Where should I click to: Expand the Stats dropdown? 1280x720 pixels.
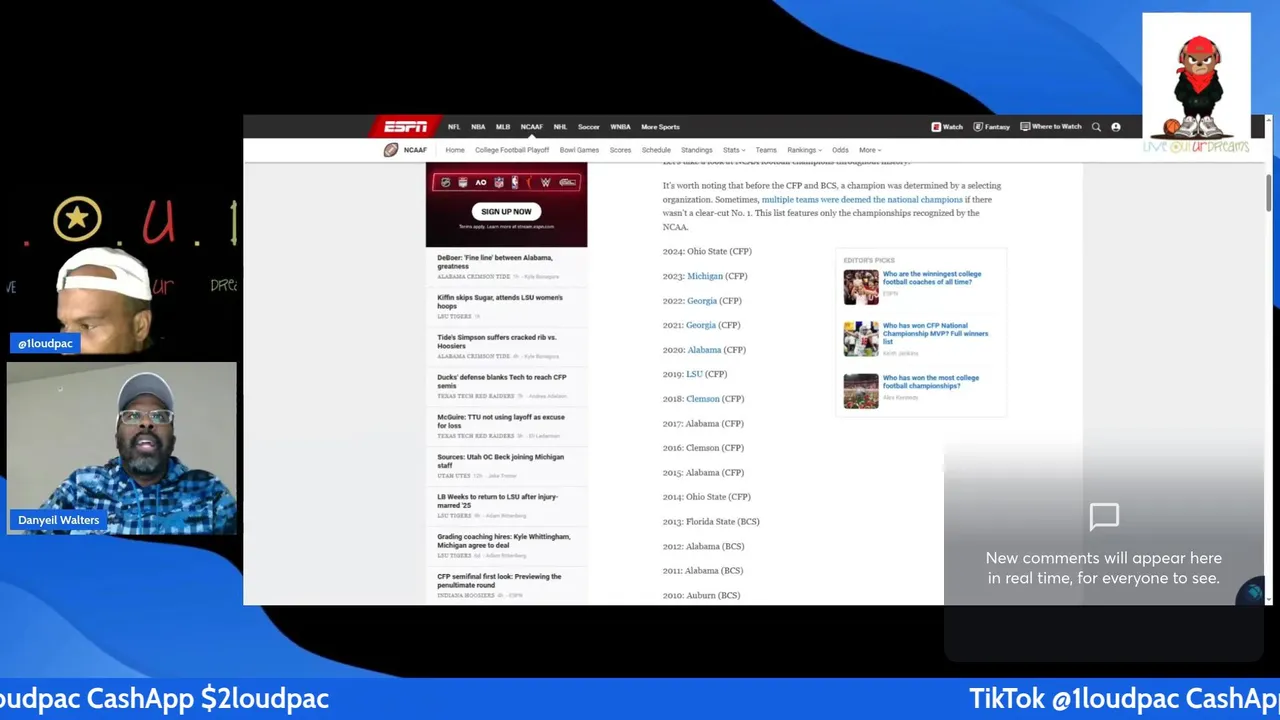click(734, 150)
